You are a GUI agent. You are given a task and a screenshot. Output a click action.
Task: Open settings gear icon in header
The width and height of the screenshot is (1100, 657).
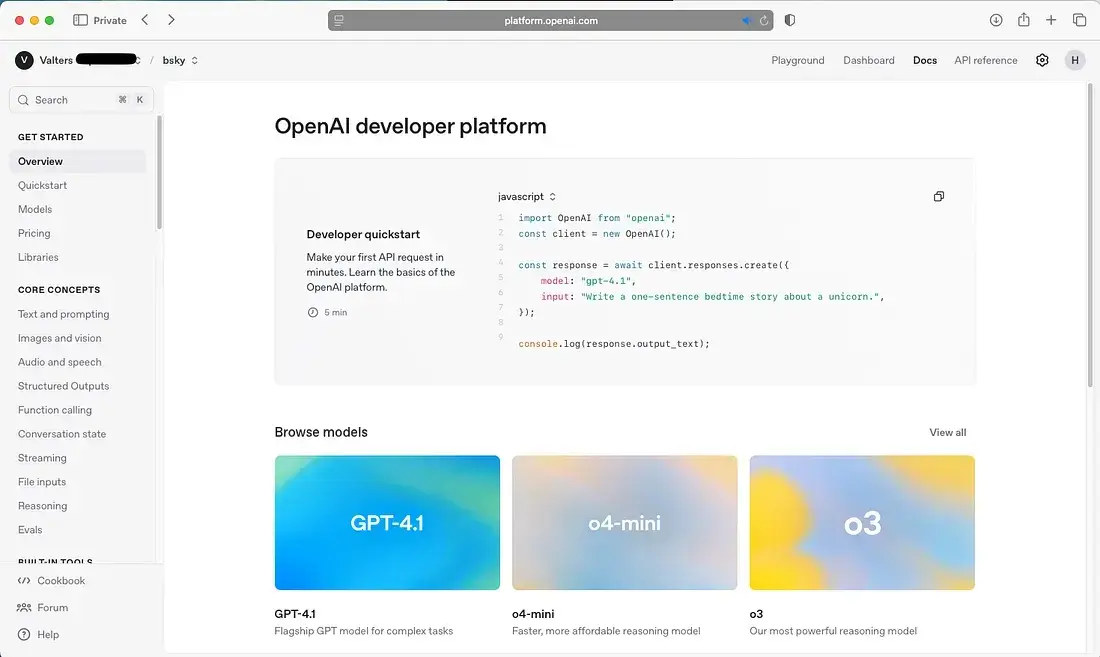point(1042,60)
